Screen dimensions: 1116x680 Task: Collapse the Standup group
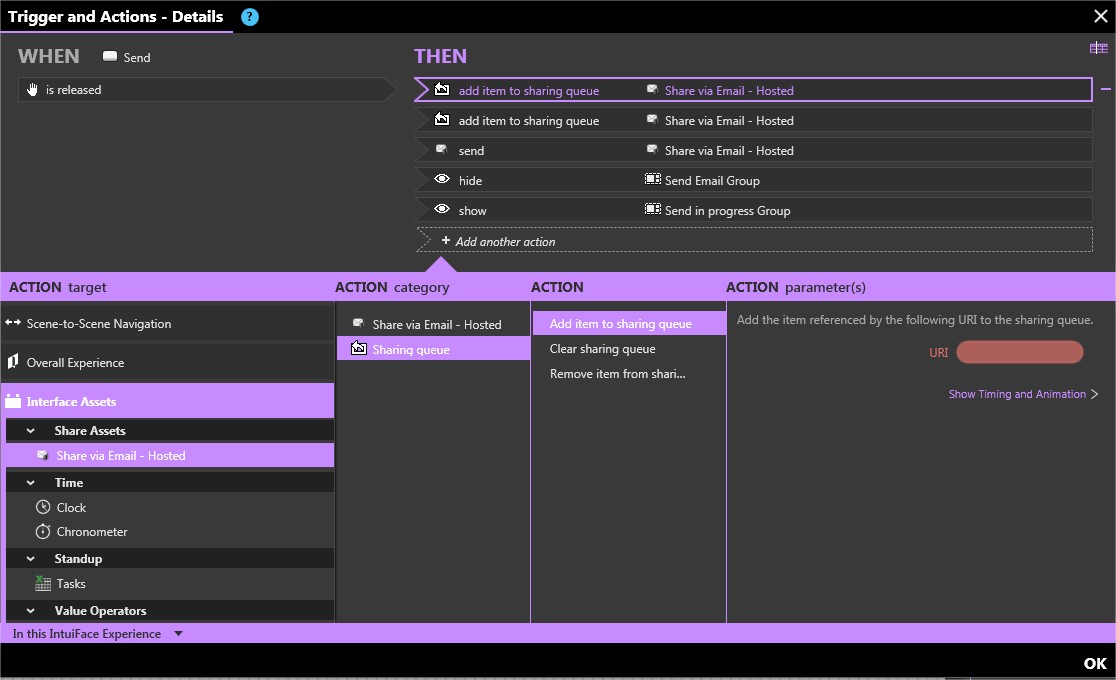[x=31, y=559]
